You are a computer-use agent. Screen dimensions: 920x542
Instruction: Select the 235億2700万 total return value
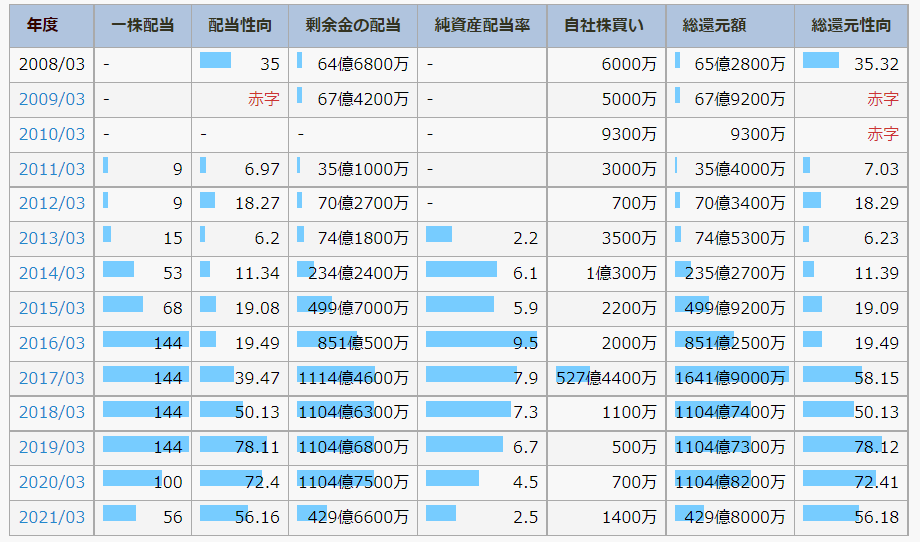pos(735,273)
